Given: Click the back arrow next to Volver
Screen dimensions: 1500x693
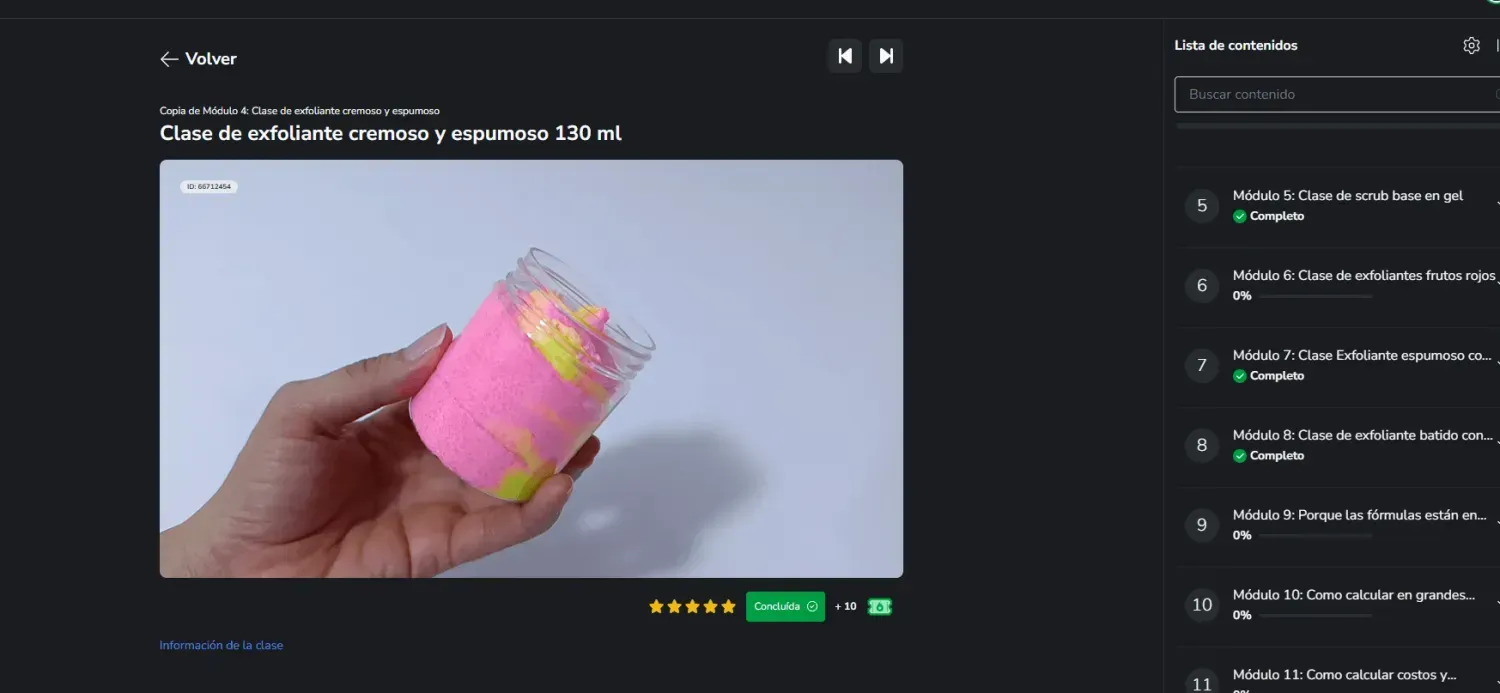Looking at the screenshot, I should point(169,59).
